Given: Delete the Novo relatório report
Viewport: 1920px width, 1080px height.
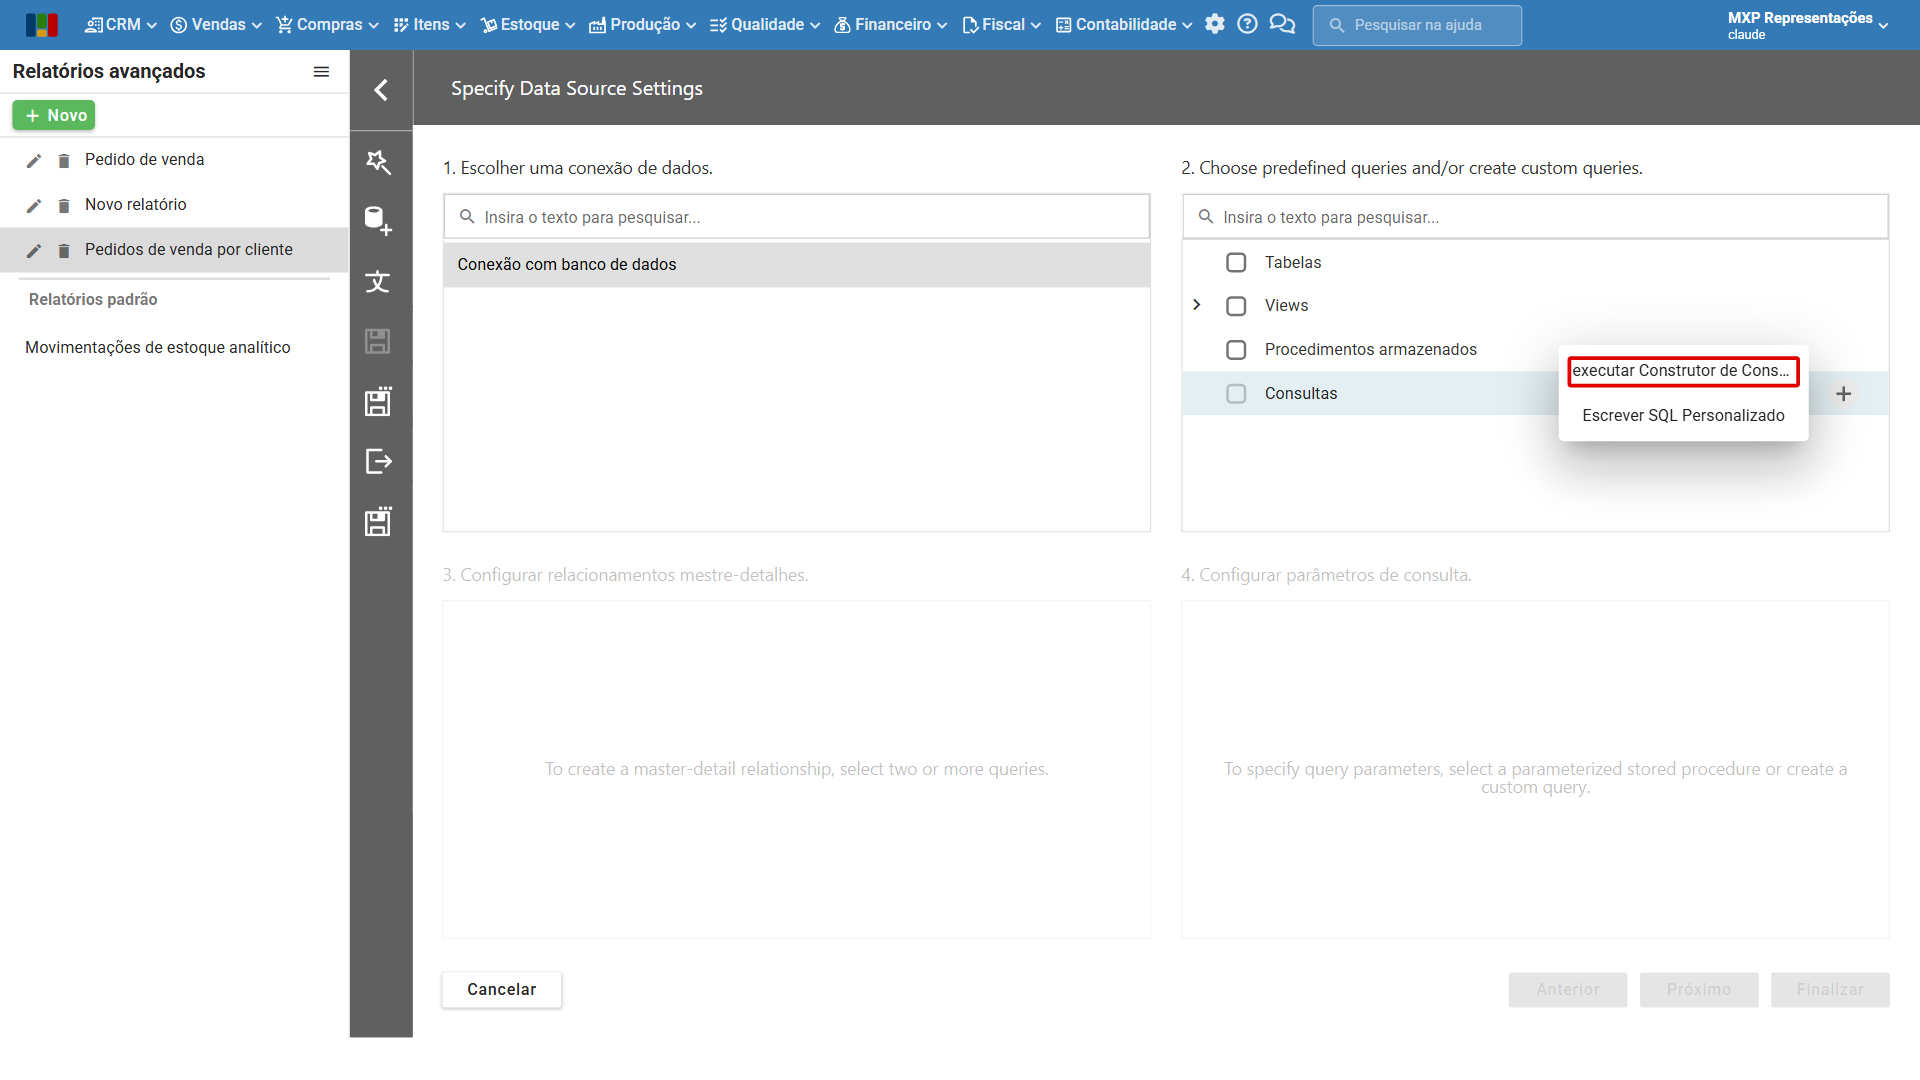Looking at the screenshot, I should [x=64, y=206].
